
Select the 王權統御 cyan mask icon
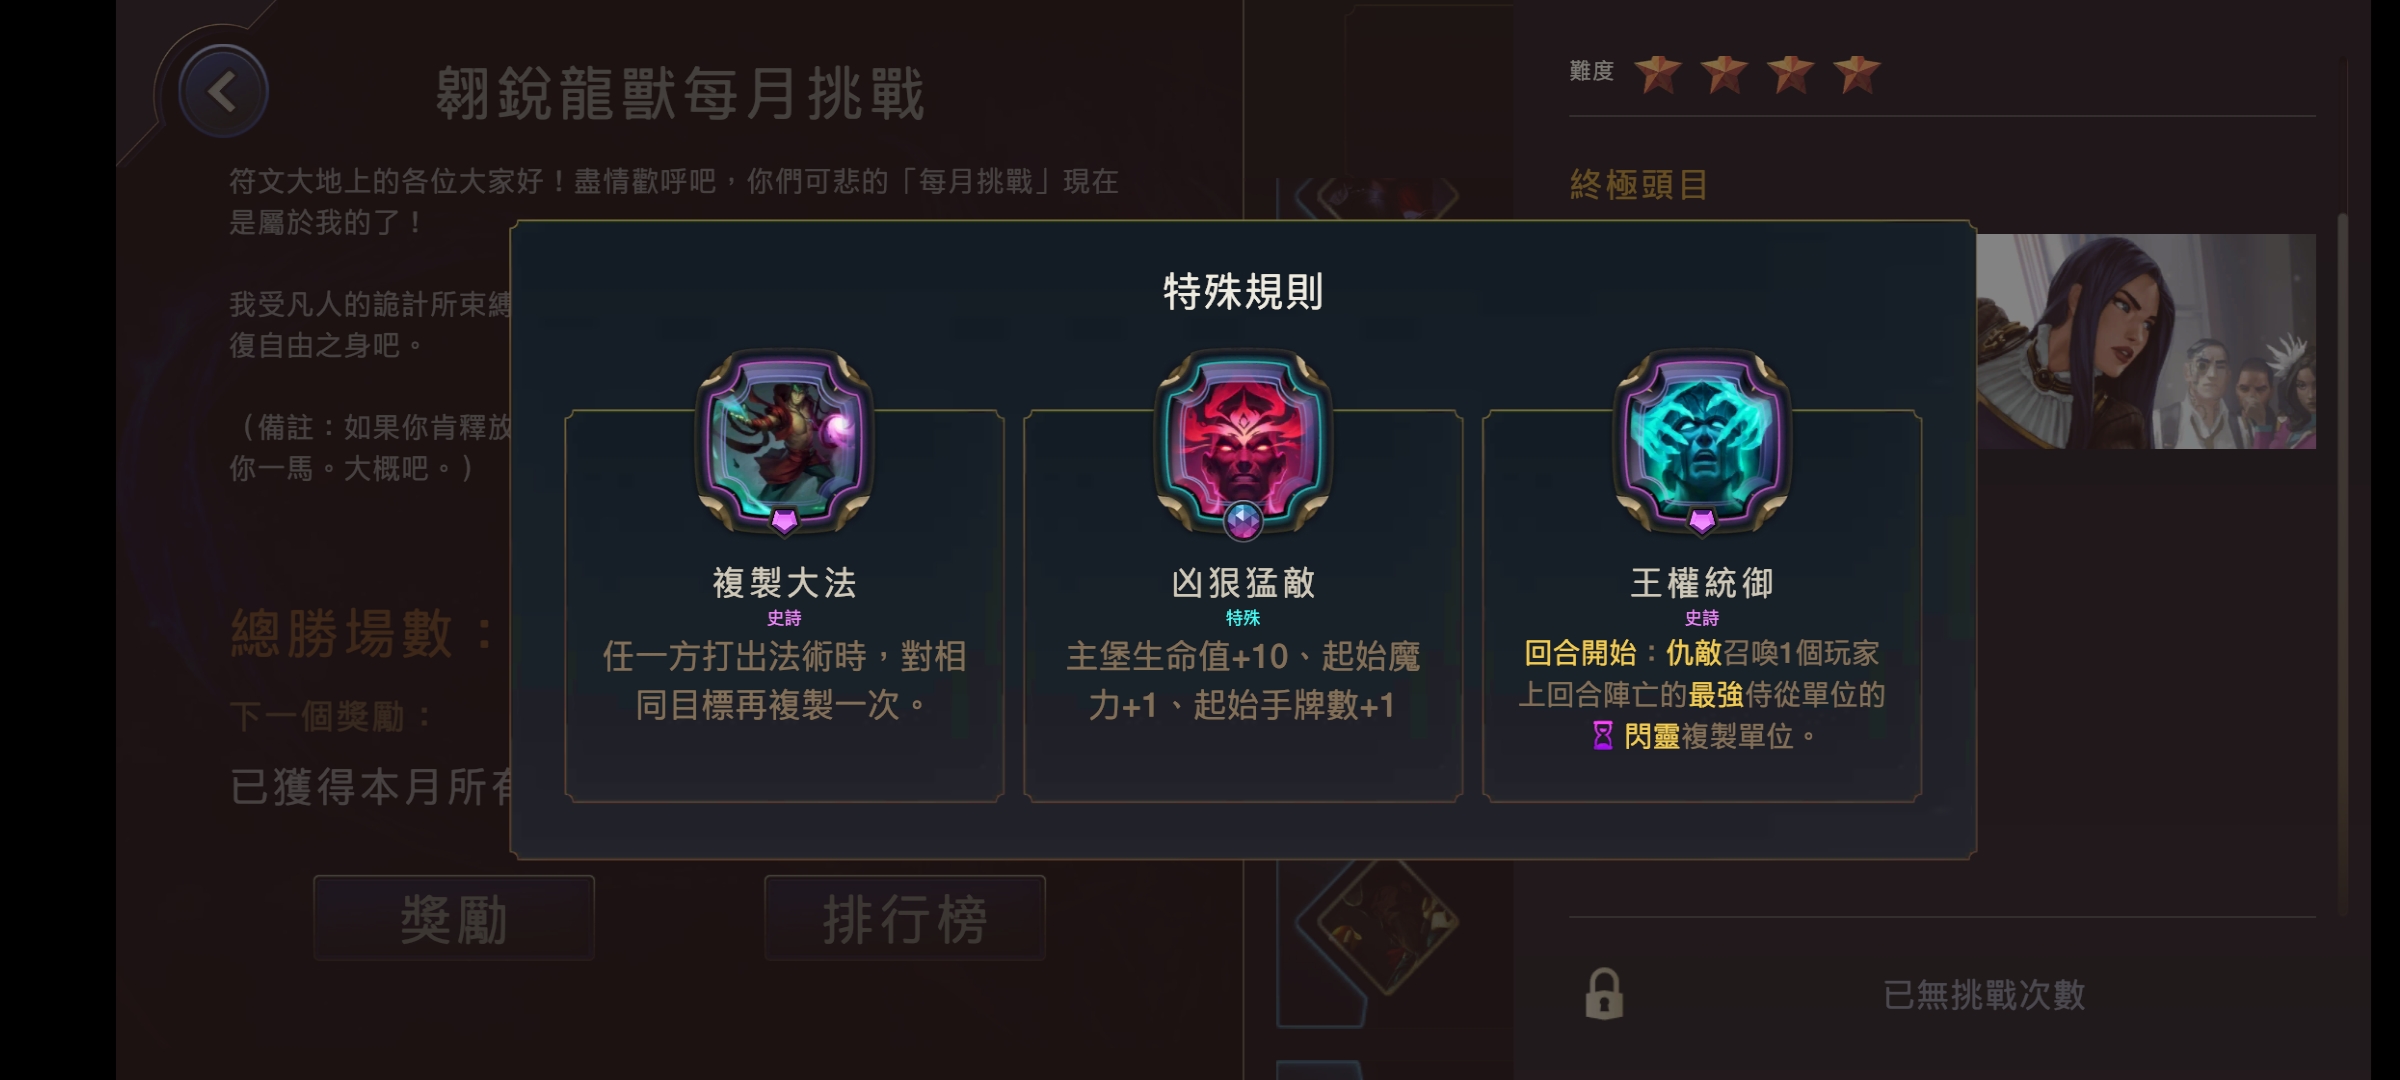tap(1702, 437)
